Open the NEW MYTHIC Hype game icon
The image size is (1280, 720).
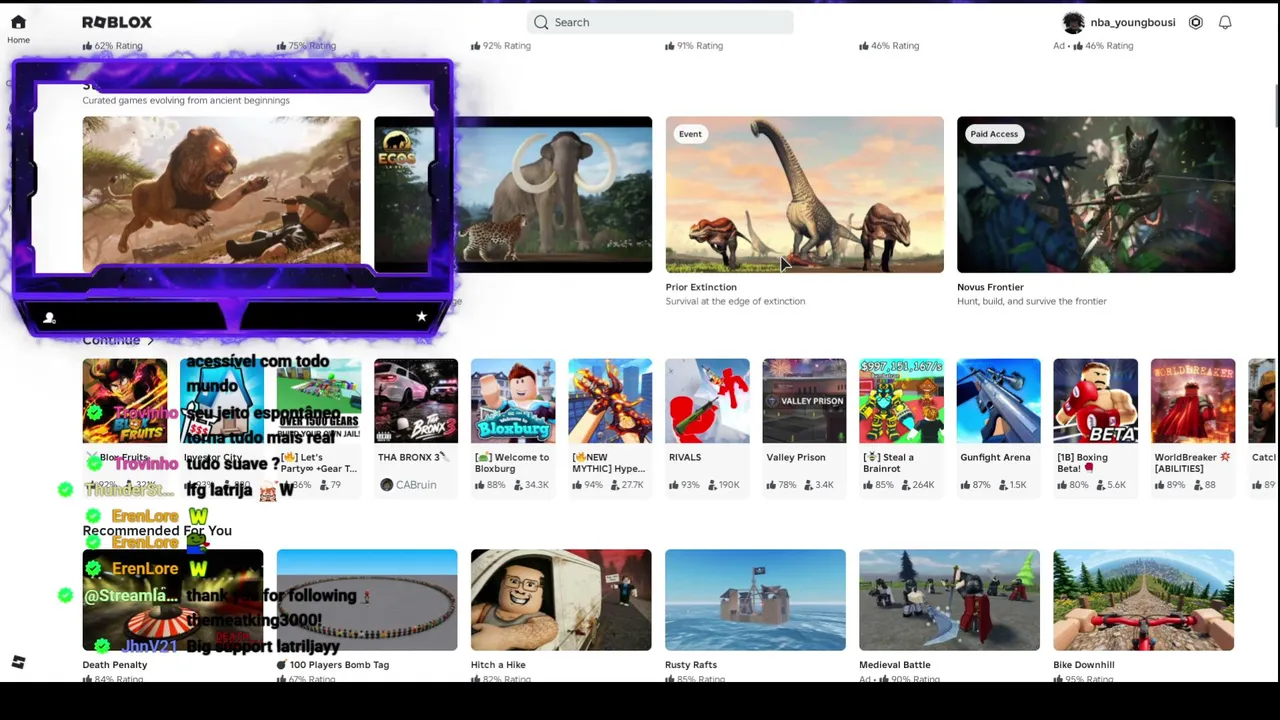610,400
